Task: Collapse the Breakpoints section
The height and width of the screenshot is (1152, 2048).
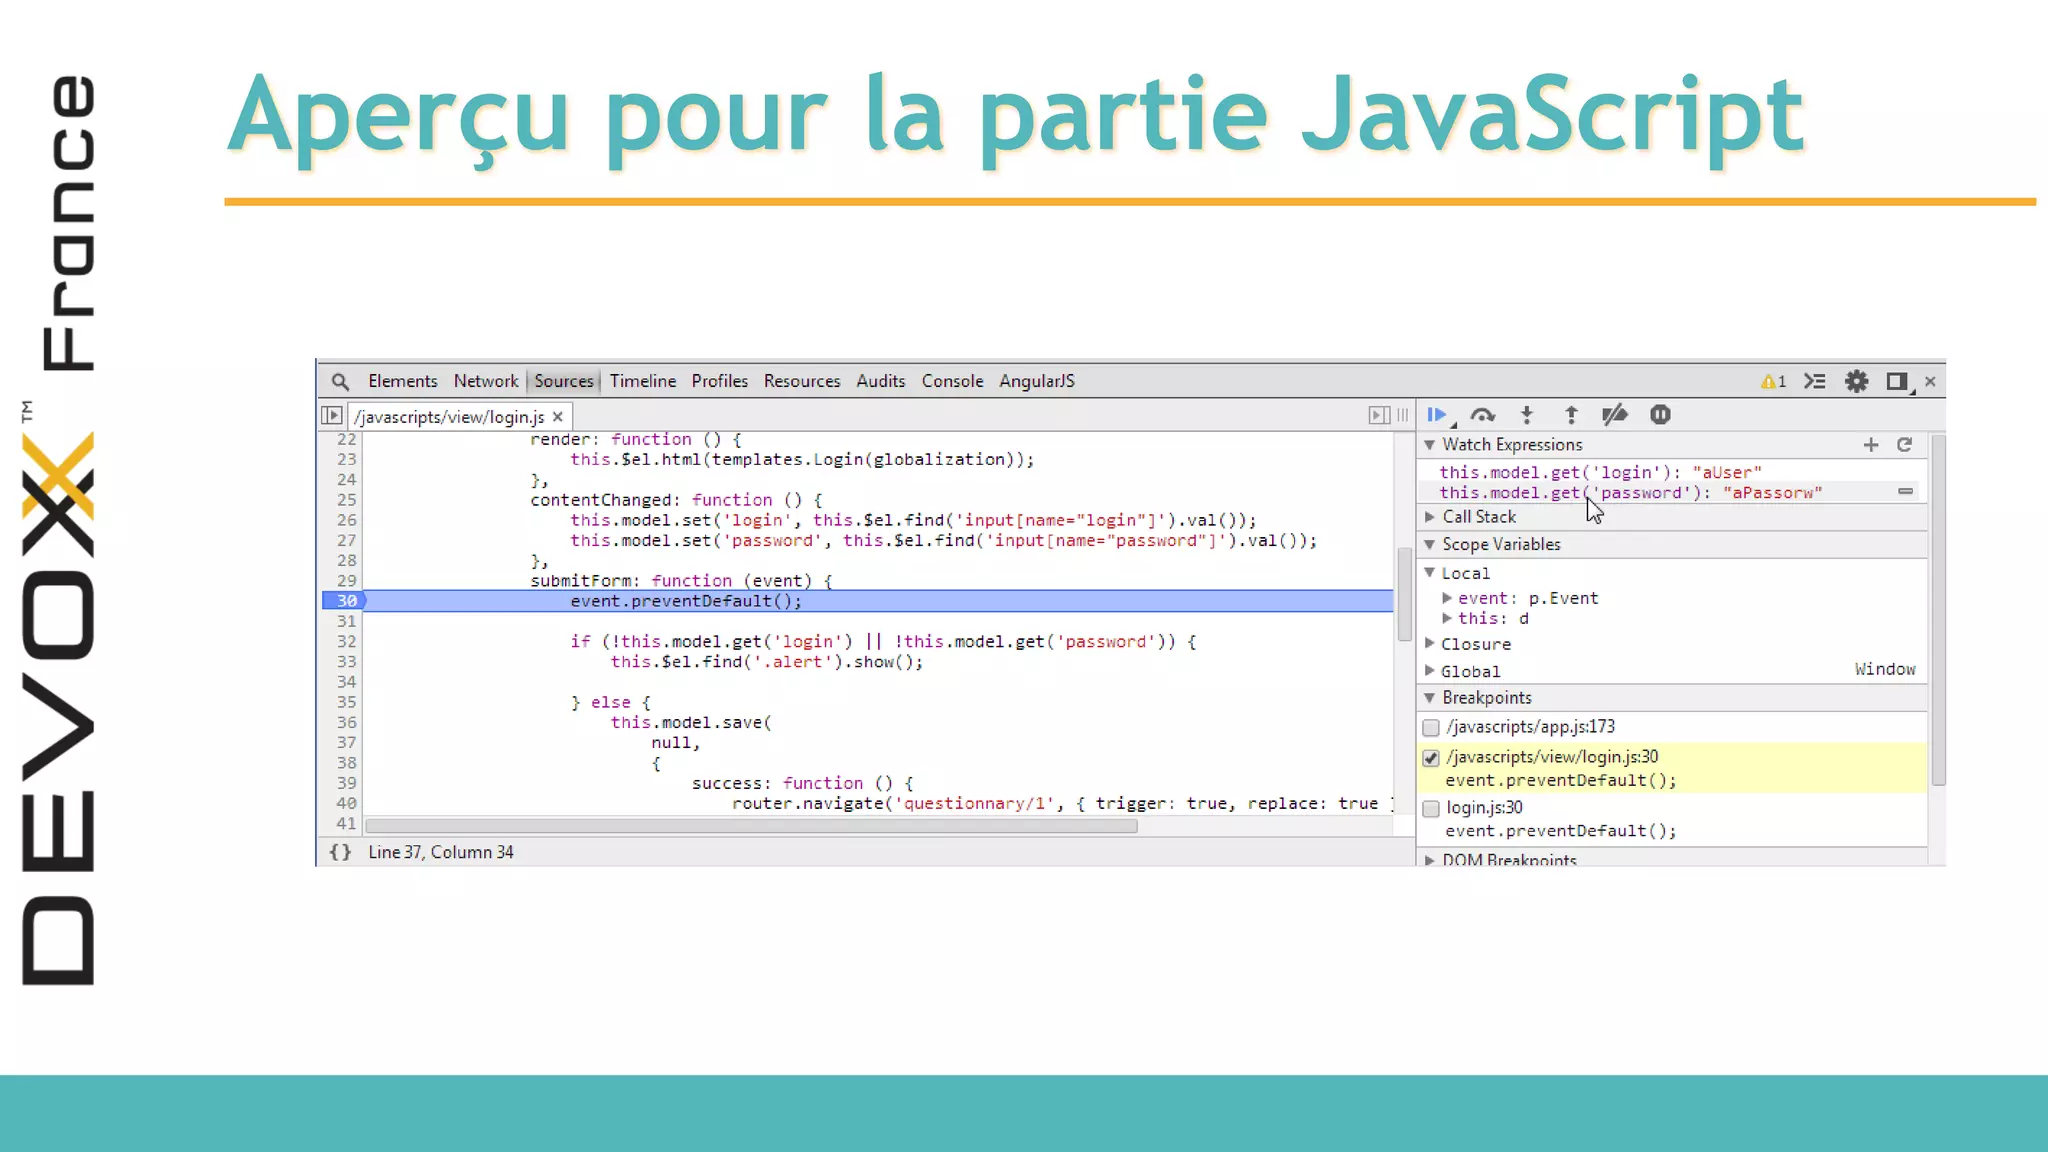Action: (1430, 698)
